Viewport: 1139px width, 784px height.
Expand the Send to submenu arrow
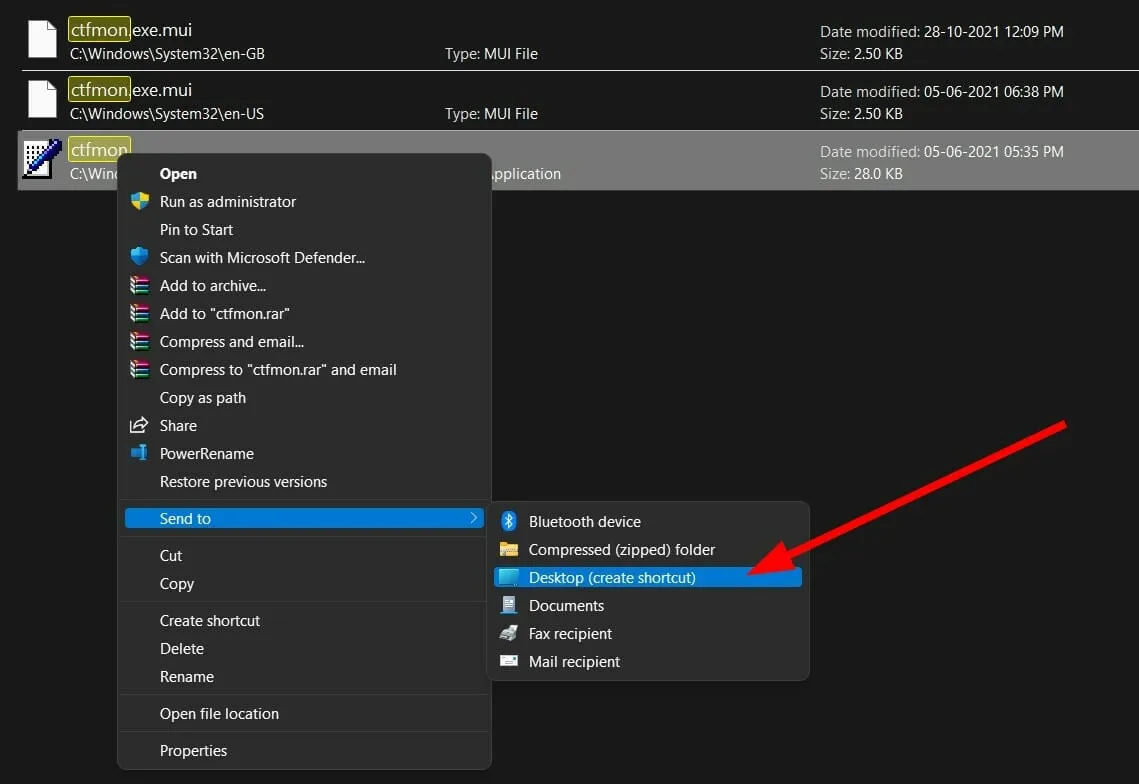coord(473,518)
